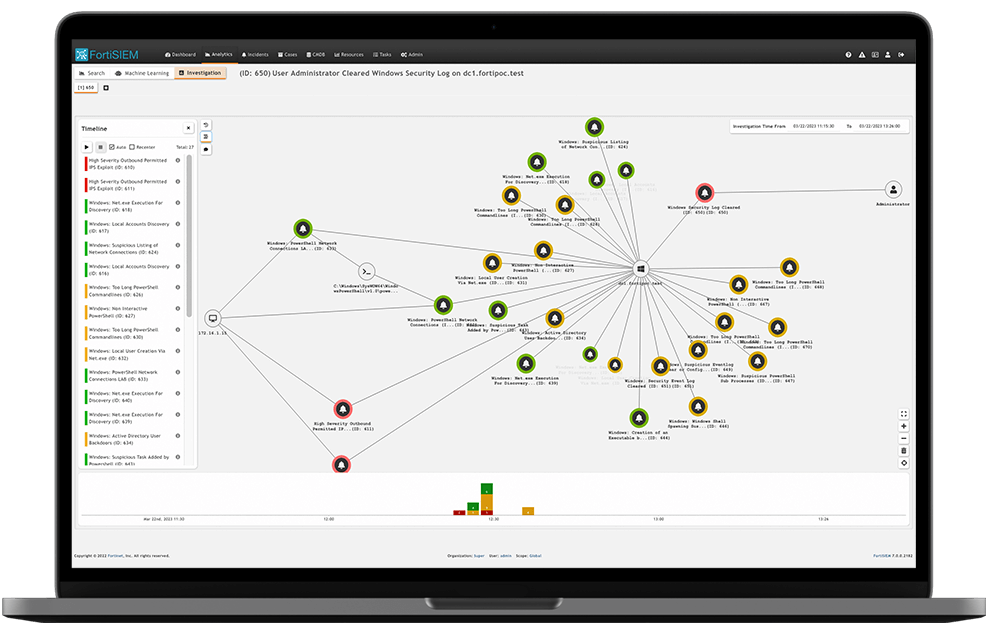Close the Timeline panel
Image resolution: width=986 pixels, height=637 pixels.
click(187, 127)
